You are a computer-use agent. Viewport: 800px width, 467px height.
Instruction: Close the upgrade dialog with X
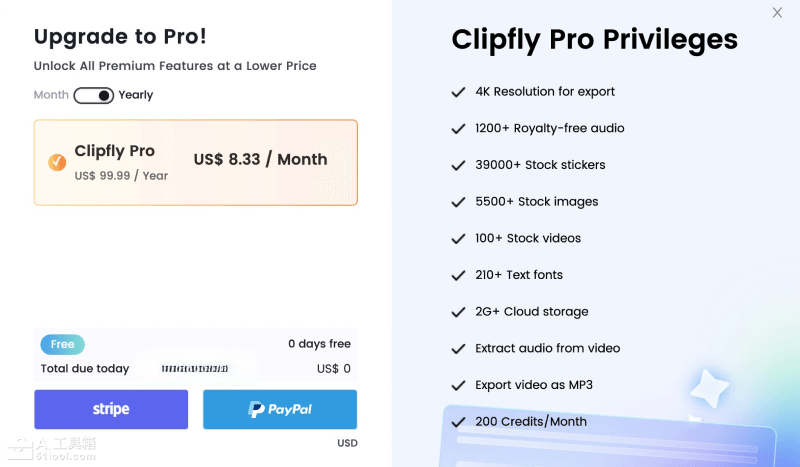tap(777, 13)
